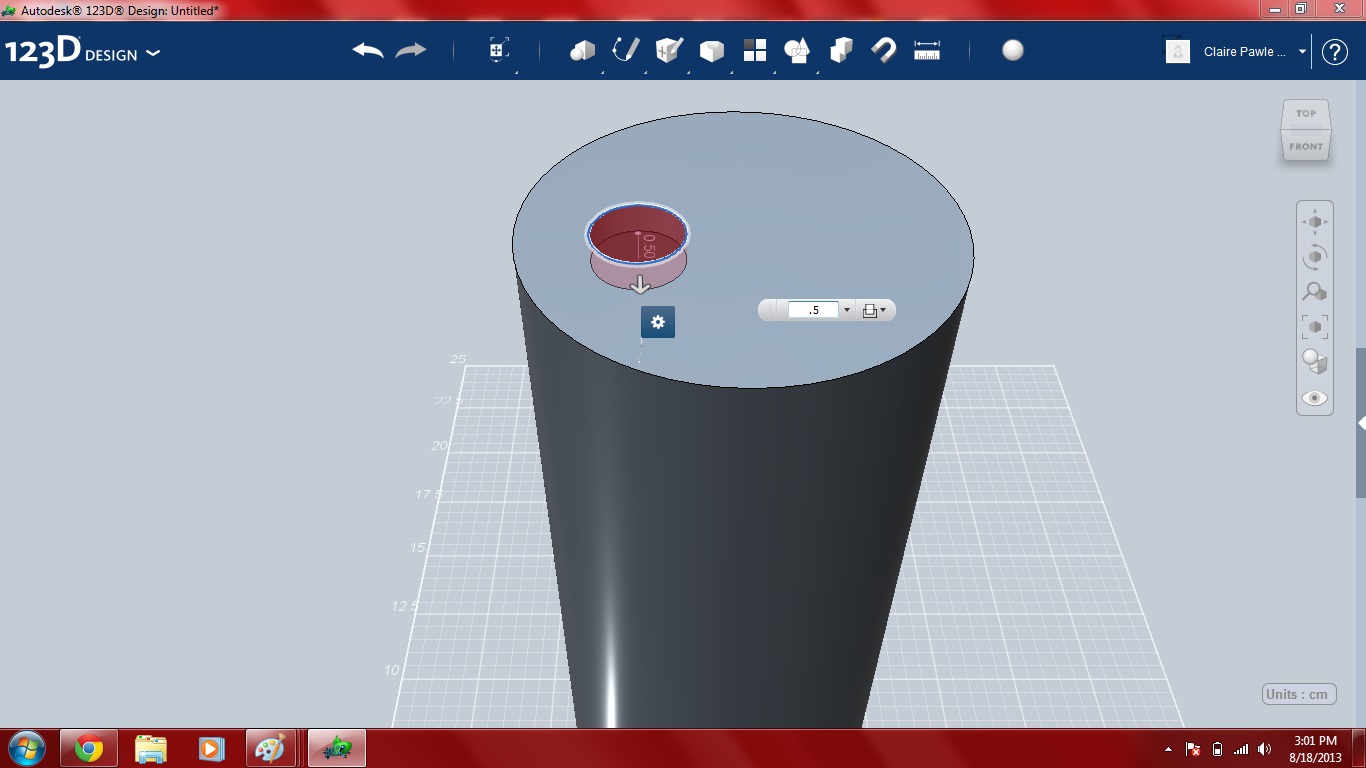The height and width of the screenshot is (768, 1366).
Task: Expand the Claire Pawle account dropdown
Action: pos(1302,52)
